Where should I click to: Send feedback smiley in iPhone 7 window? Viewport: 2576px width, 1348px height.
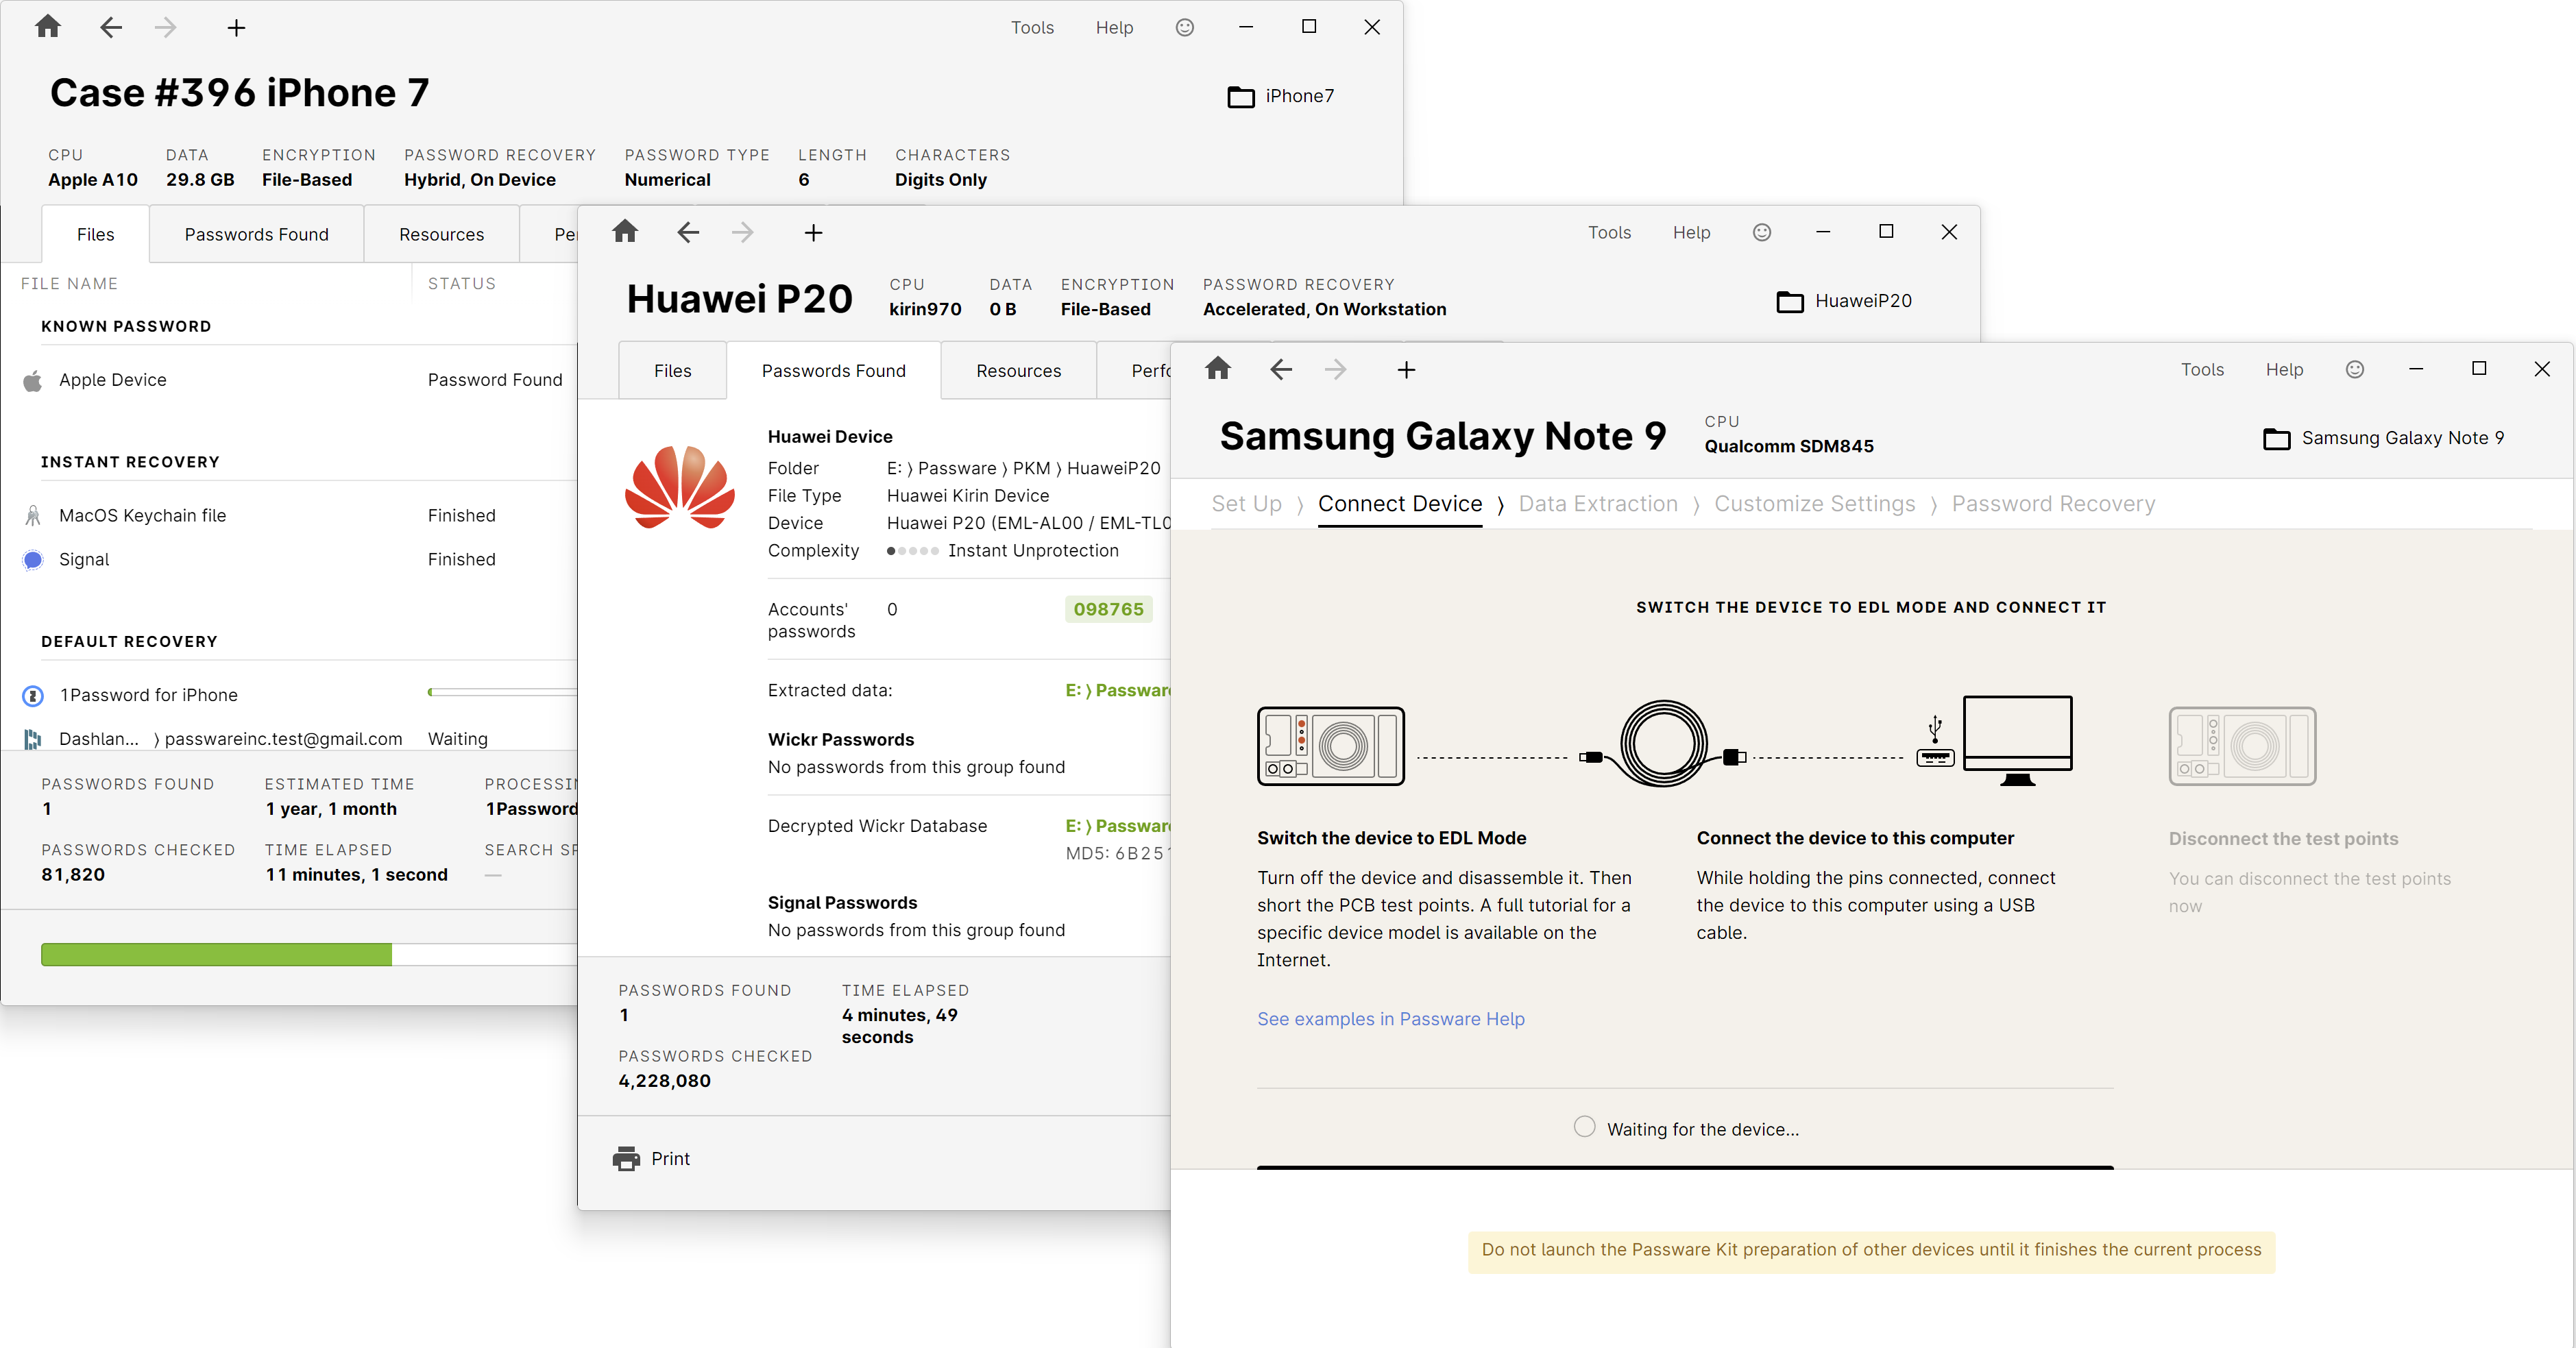[x=1184, y=27]
